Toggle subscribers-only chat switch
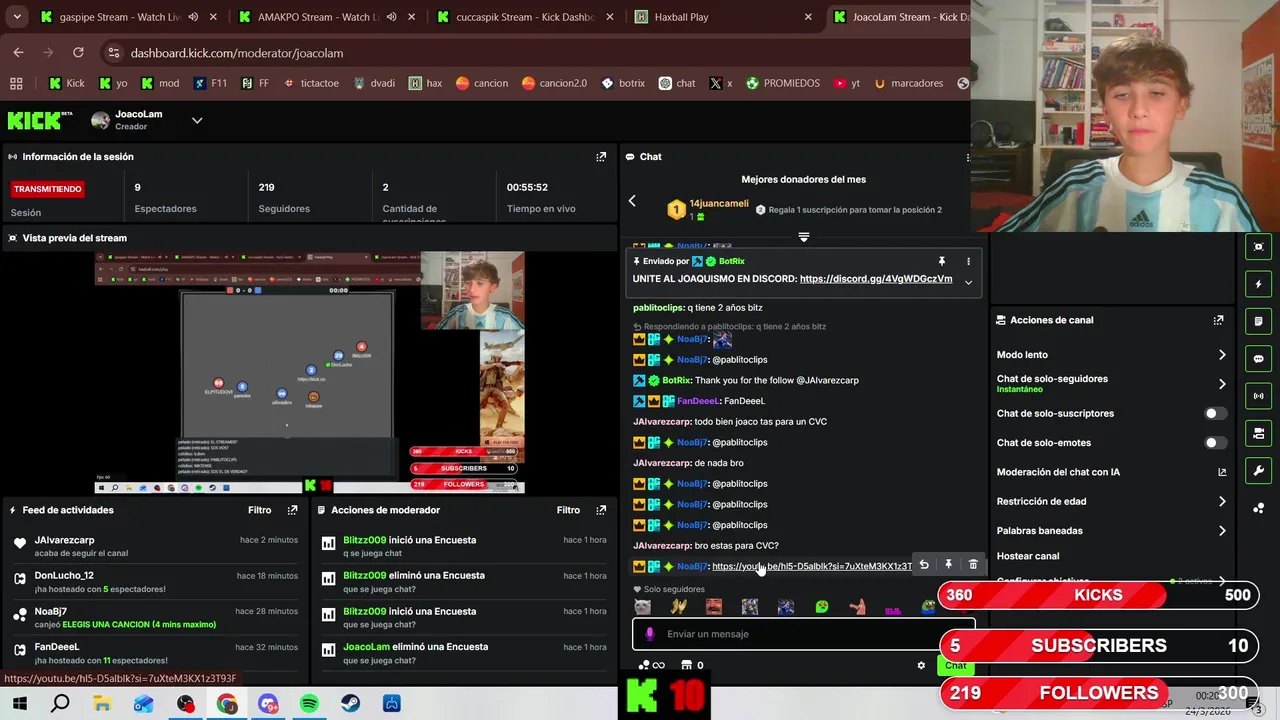Image resolution: width=1280 pixels, height=720 pixels. (x=1214, y=413)
